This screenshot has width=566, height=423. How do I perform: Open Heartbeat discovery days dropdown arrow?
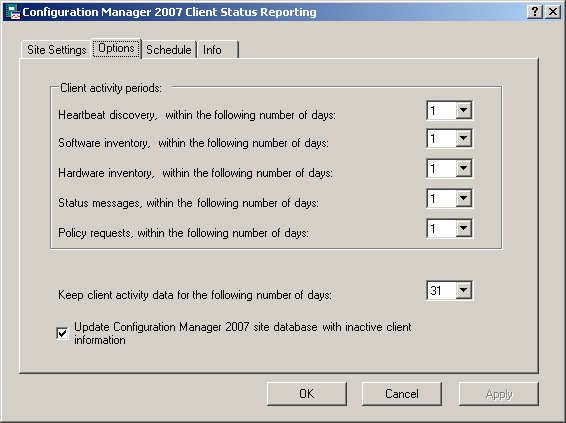point(463,110)
